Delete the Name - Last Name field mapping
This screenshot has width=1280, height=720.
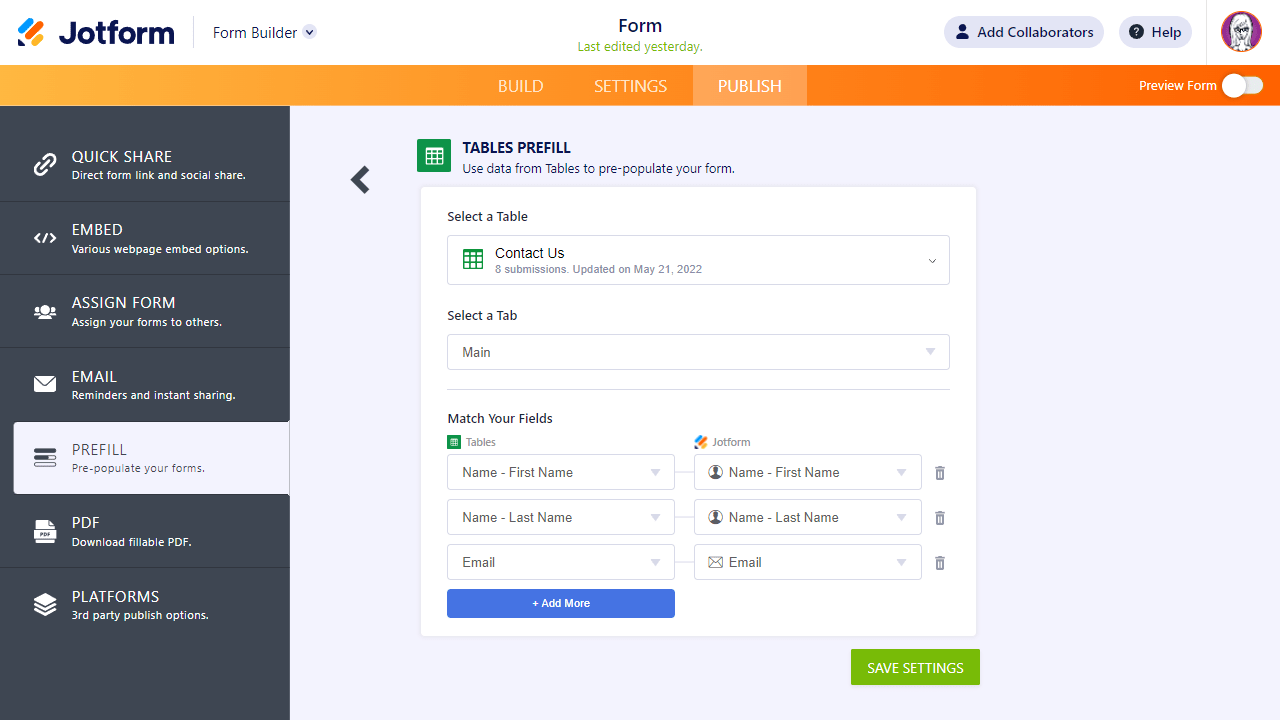(x=940, y=518)
